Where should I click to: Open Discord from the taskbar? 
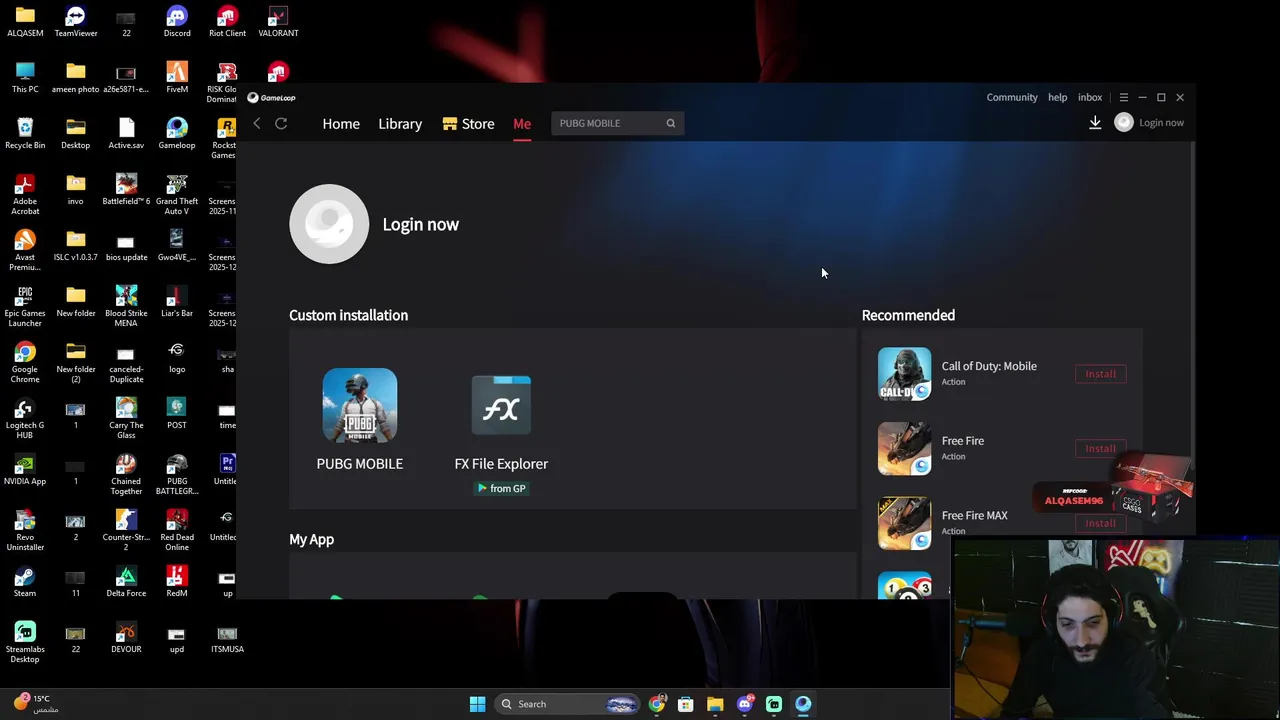(744, 704)
